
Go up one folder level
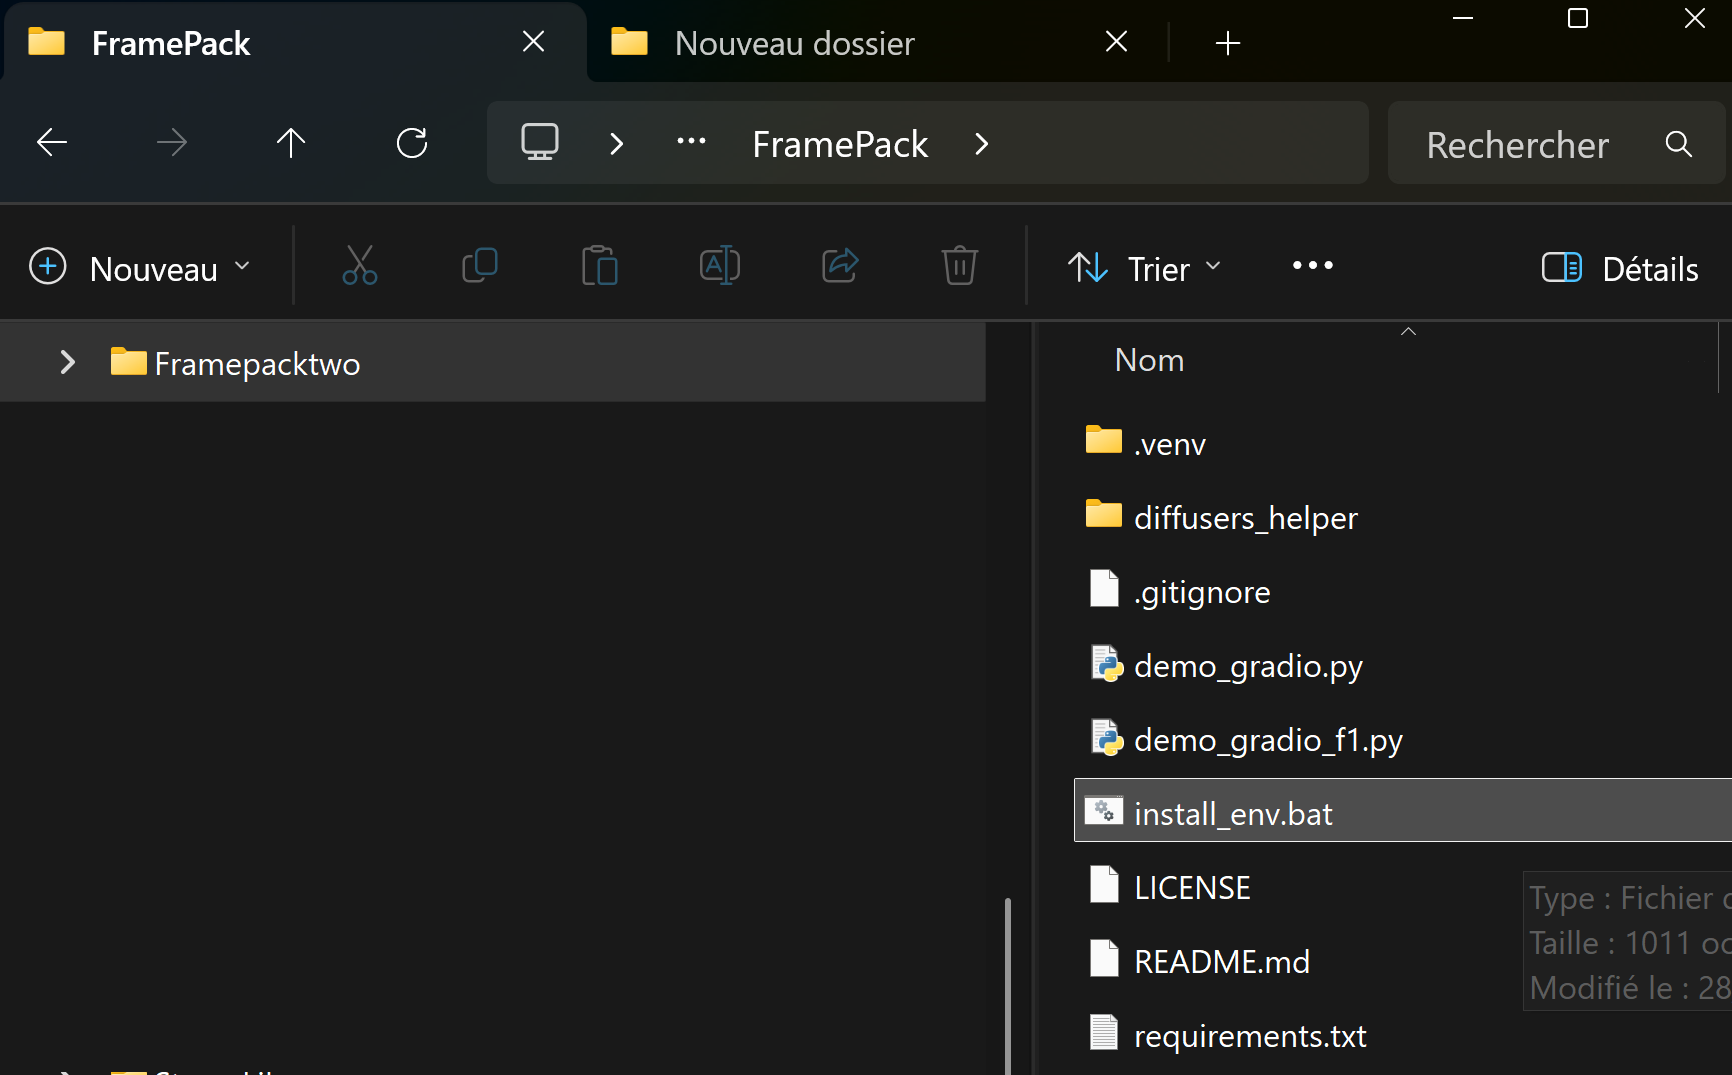click(291, 143)
